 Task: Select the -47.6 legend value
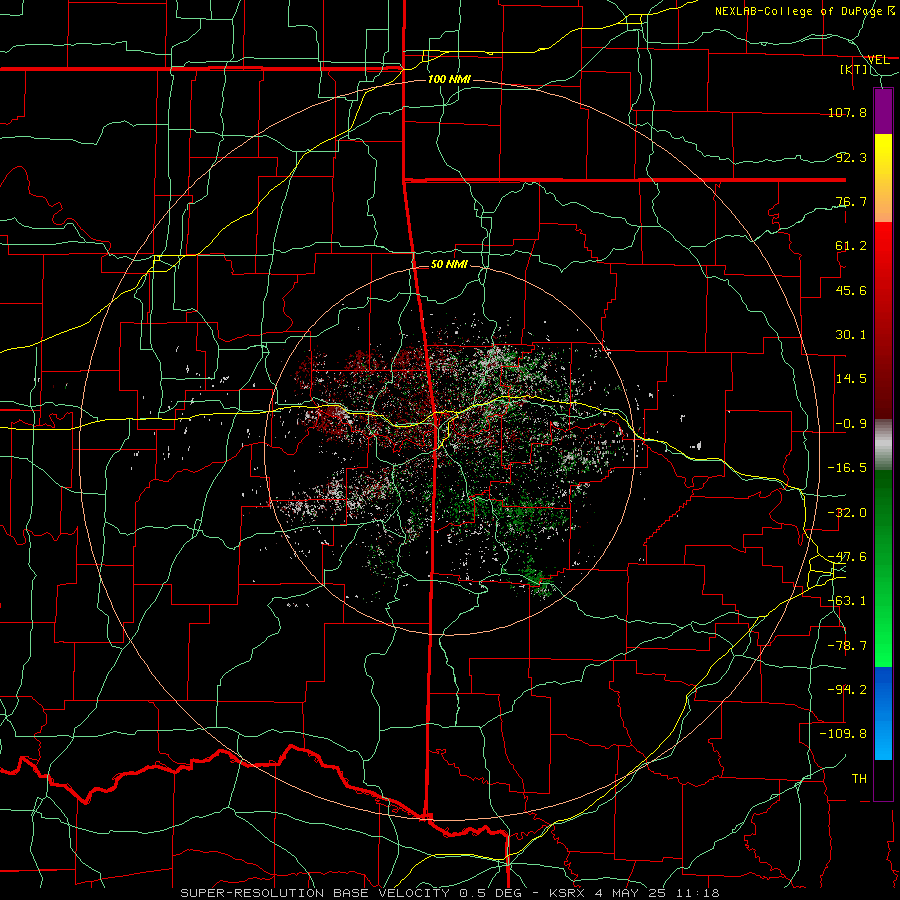click(x=847, y=557)
